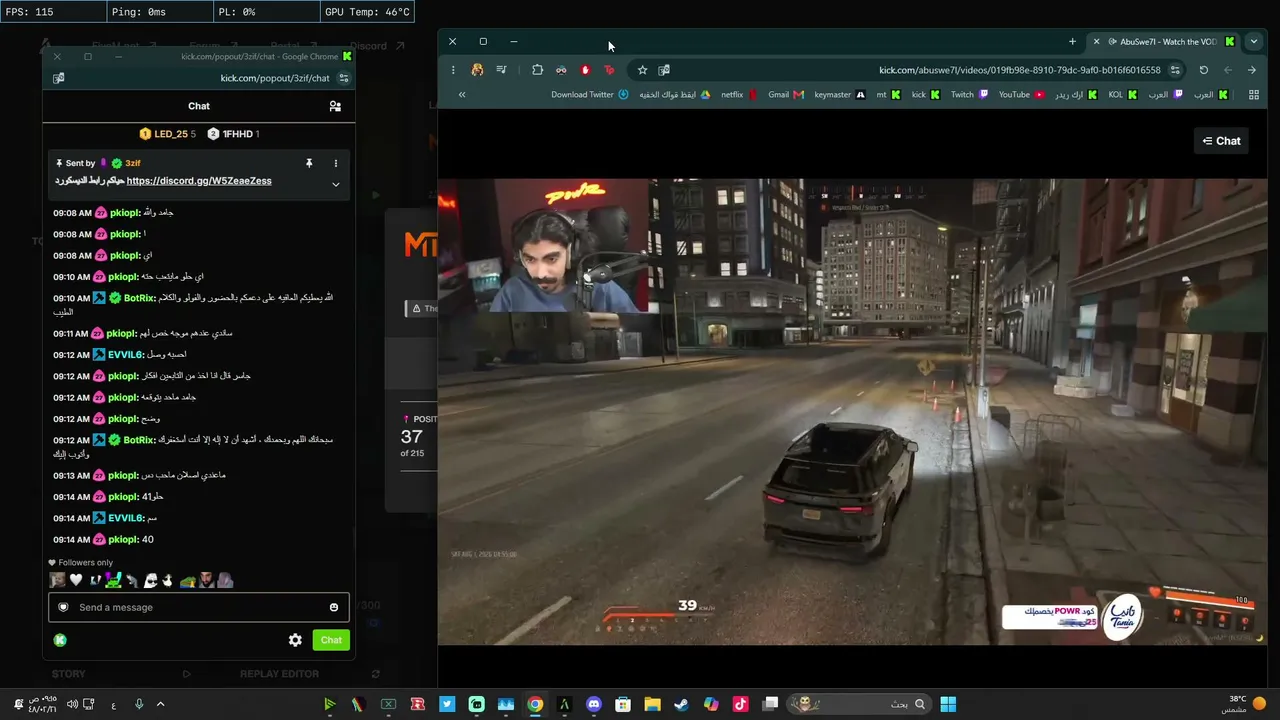Open pinned message three-dot options

point(336,163)
